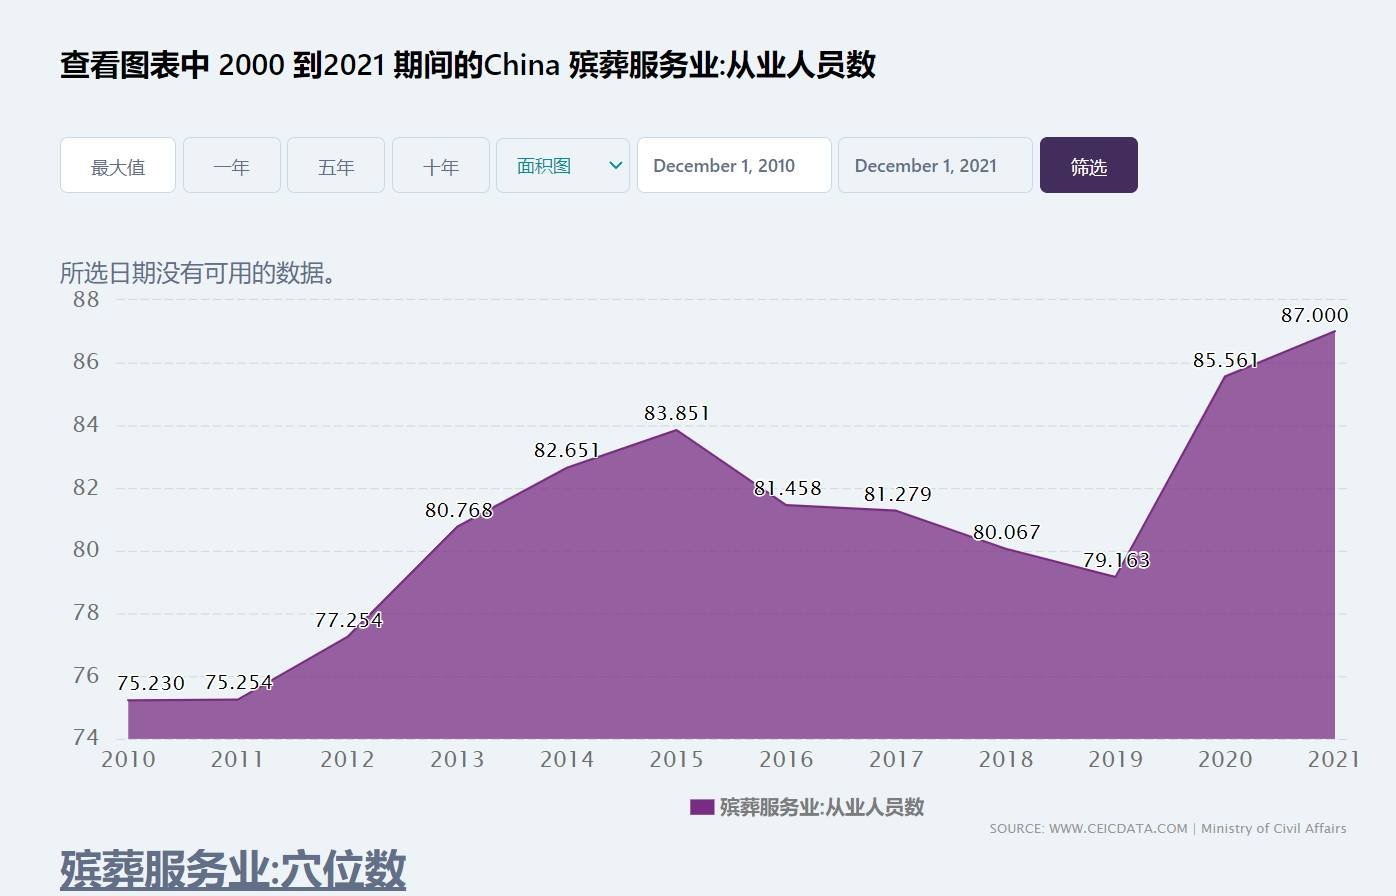
Task: Click the 85.561 data label for 2020
Action: point(1226,360)
